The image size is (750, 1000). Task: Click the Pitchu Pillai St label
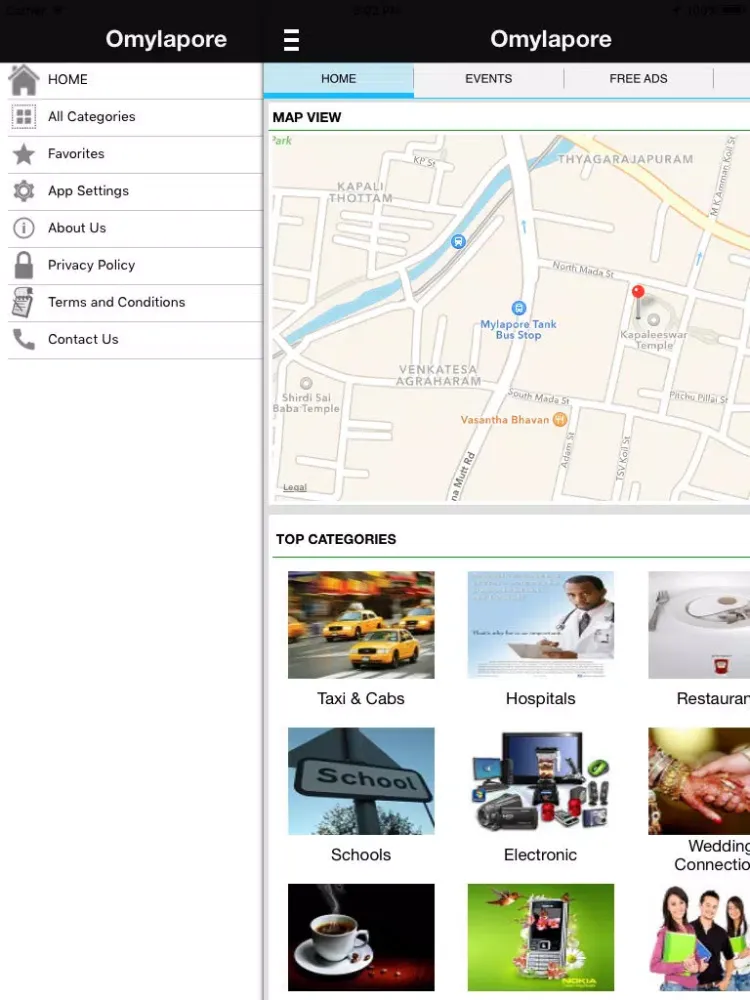click(698, 397)
